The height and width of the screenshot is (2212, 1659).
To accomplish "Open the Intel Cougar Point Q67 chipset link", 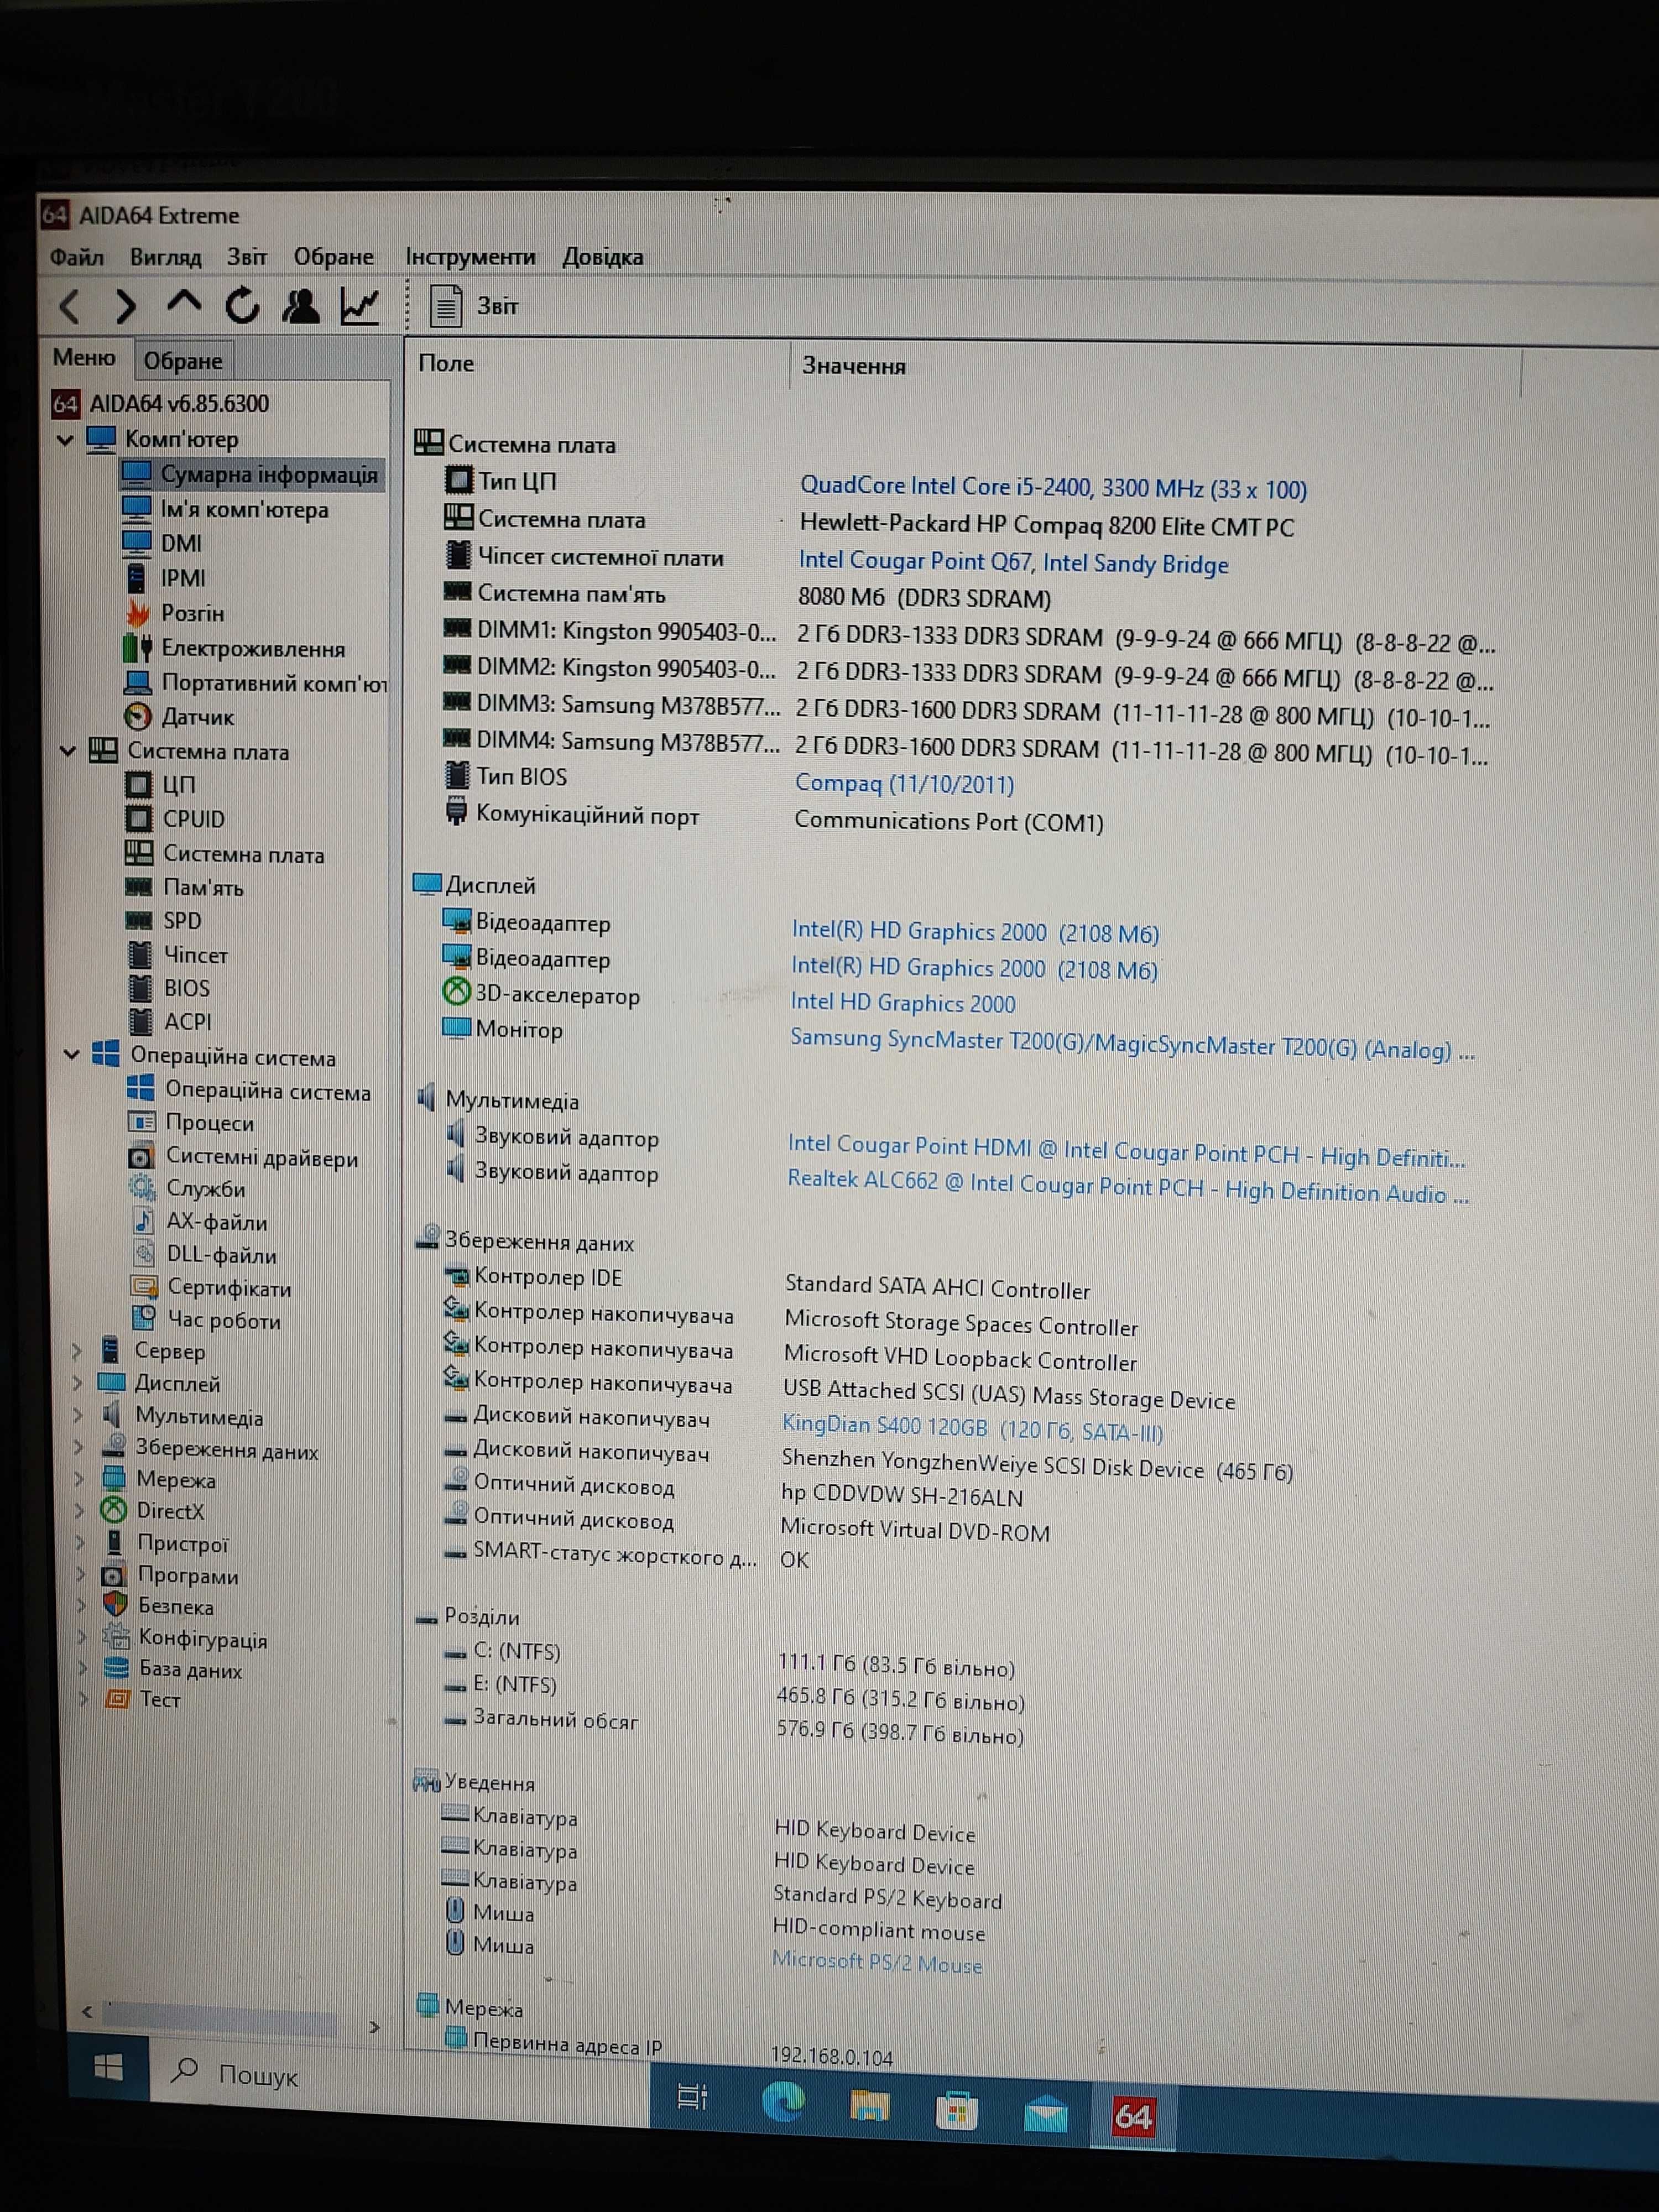I will [1013, 562].
